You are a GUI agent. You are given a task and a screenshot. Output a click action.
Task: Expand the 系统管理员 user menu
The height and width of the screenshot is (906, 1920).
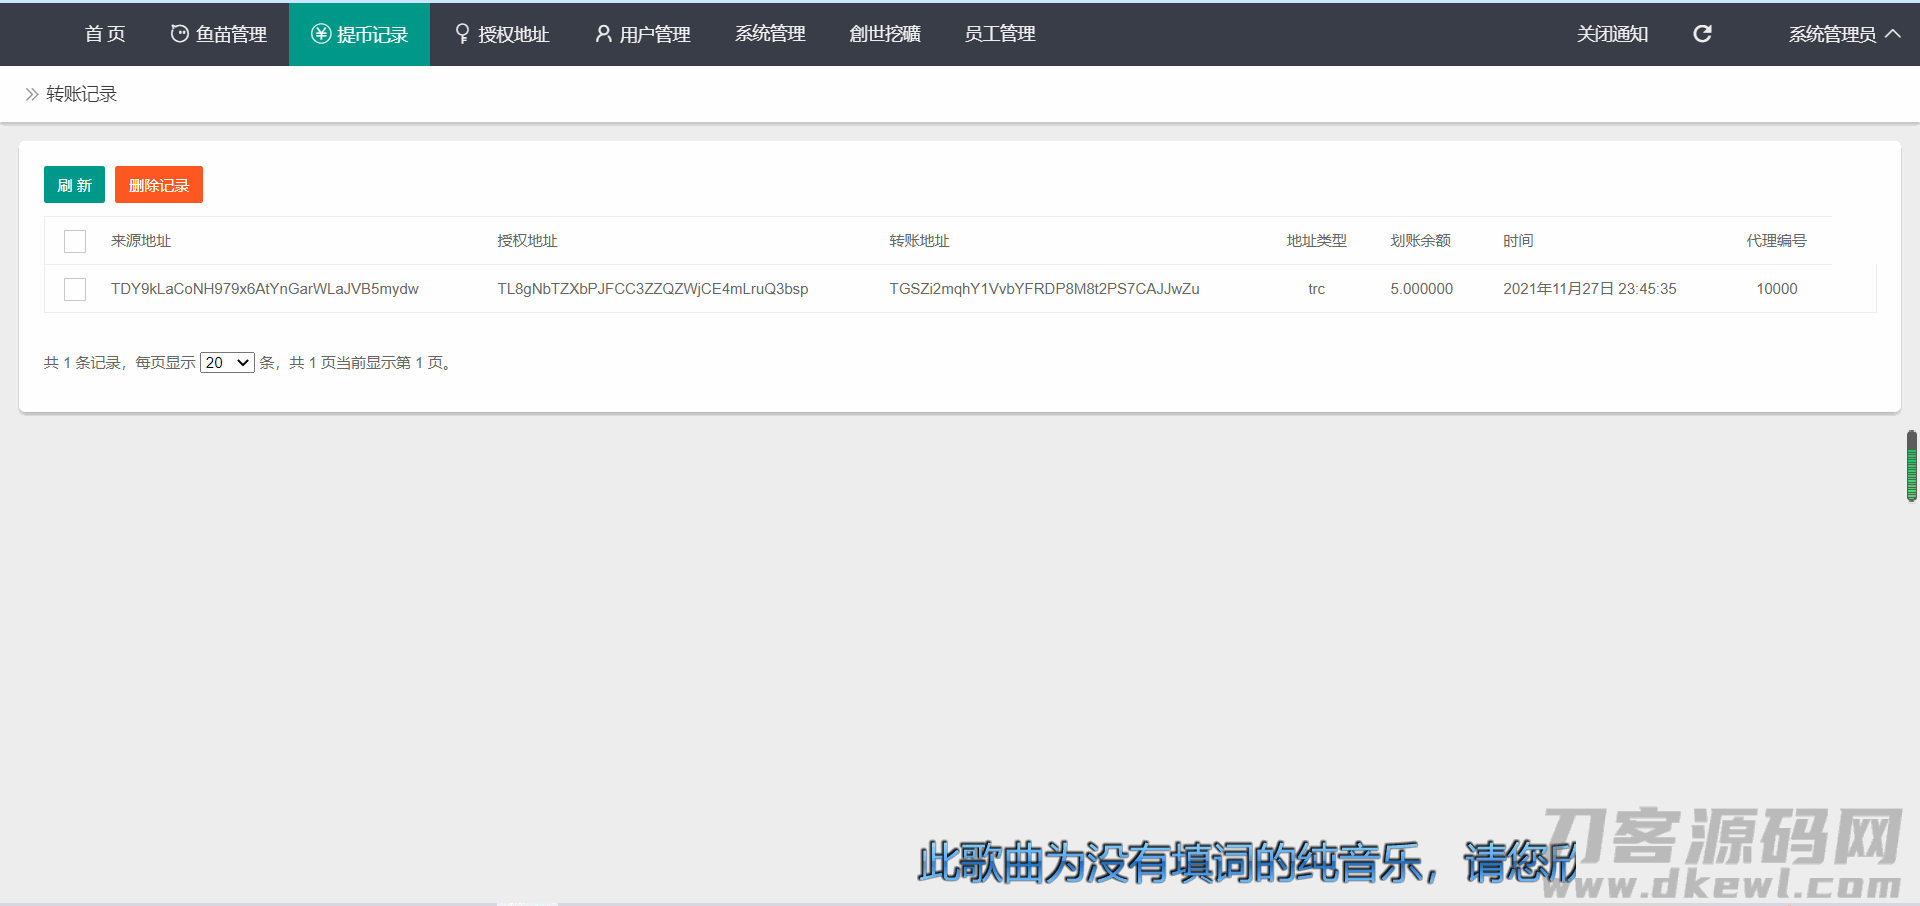tap(1843, 34)
